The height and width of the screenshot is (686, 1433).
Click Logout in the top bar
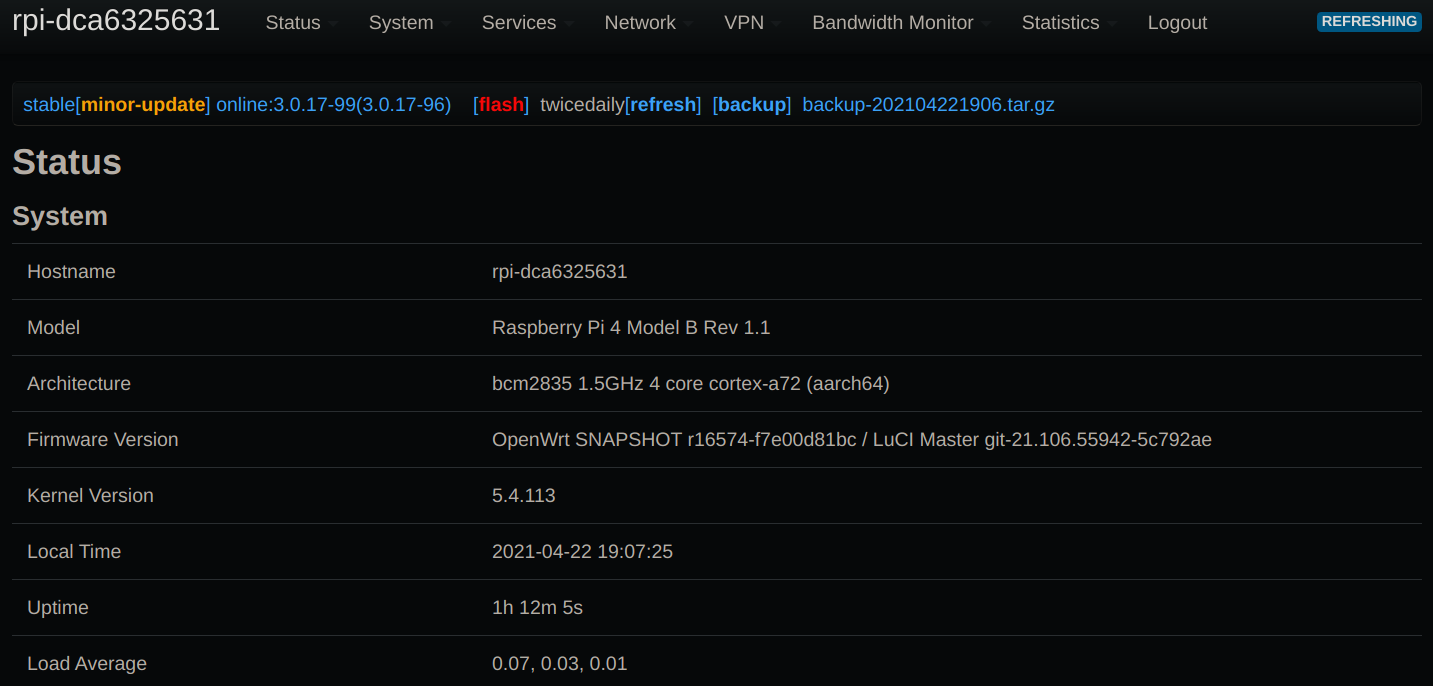point(1177,23)
